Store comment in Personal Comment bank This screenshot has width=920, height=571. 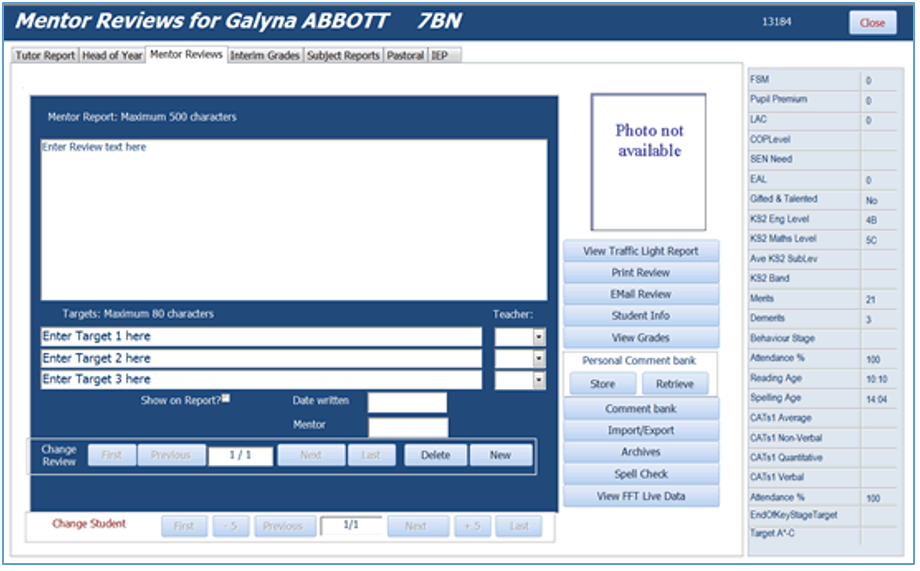pyautogui.click(x=603, y=384)
